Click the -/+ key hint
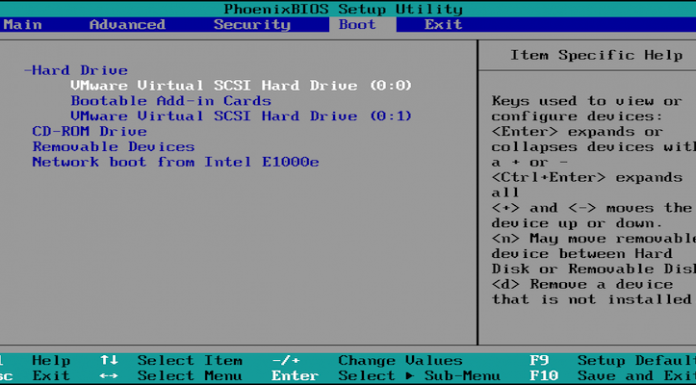 (x=286, y=360)
